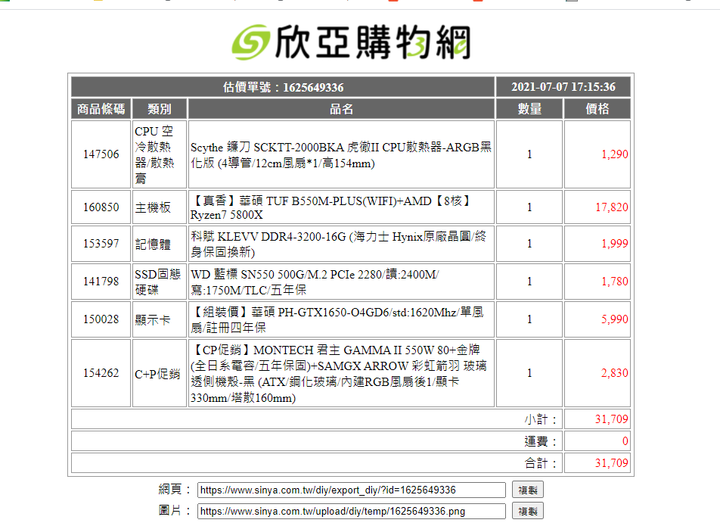Select the date 2021-07-07 17:15:36
The image size is (720, 526).
coord(563,87)
